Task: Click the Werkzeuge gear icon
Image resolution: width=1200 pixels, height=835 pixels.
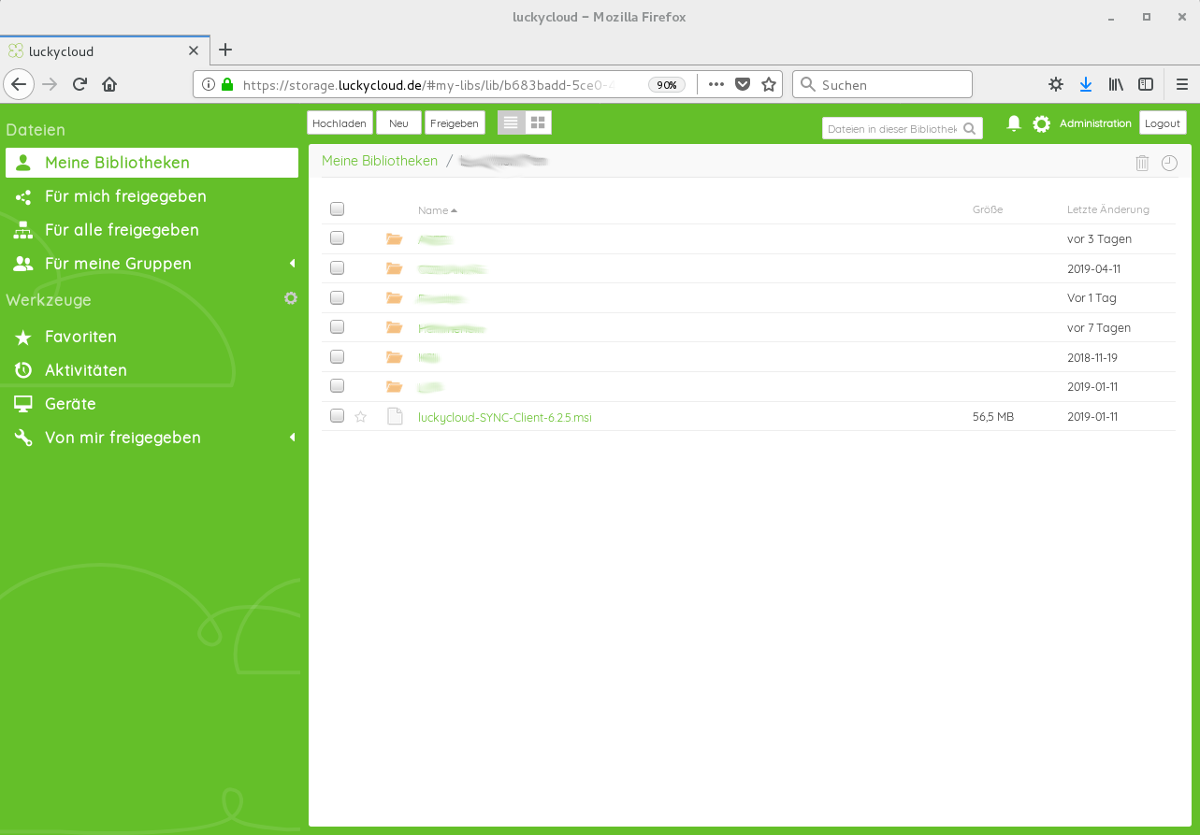Action: (290, 298)
